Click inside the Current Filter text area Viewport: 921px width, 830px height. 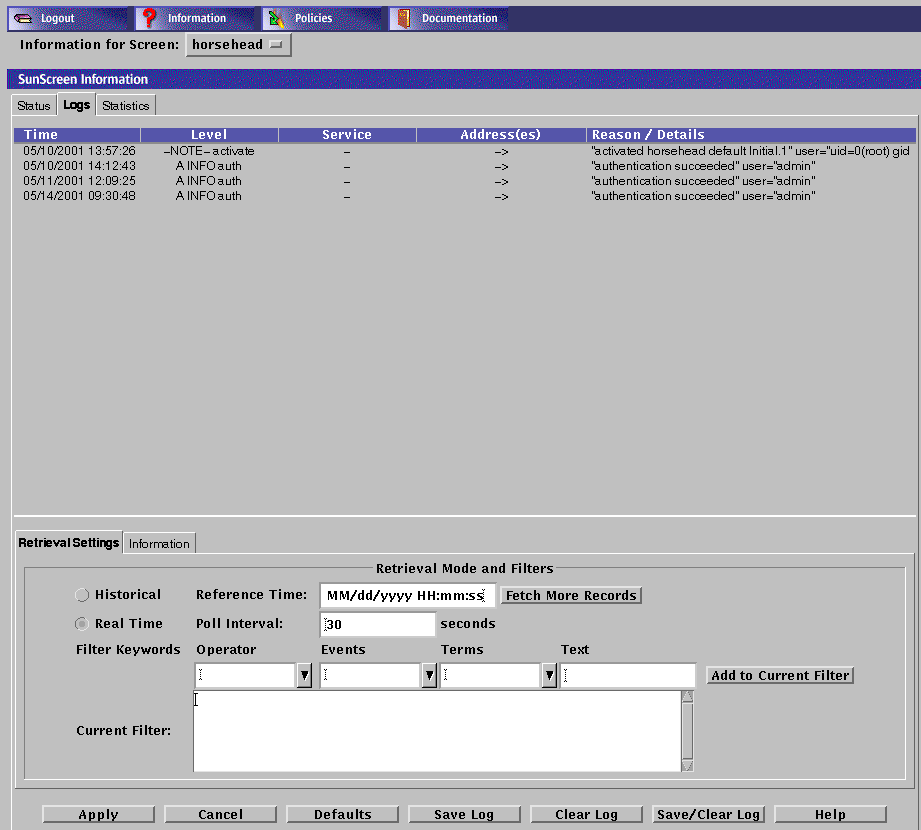[437, 731]
